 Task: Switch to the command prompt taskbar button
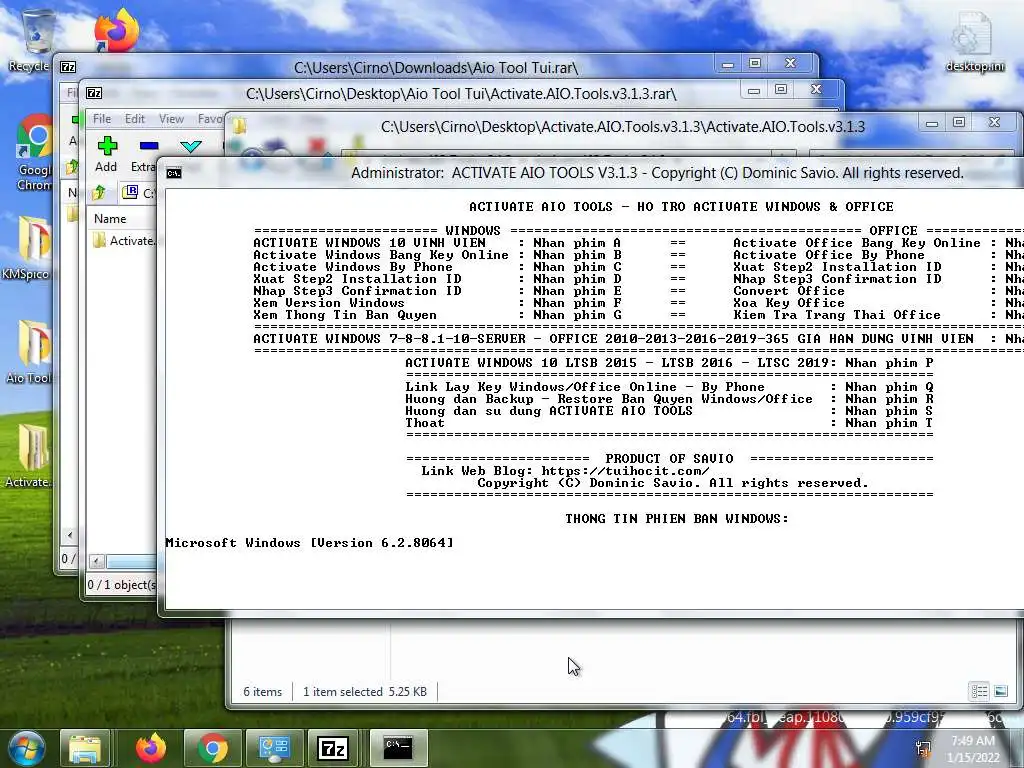[398, 748]
